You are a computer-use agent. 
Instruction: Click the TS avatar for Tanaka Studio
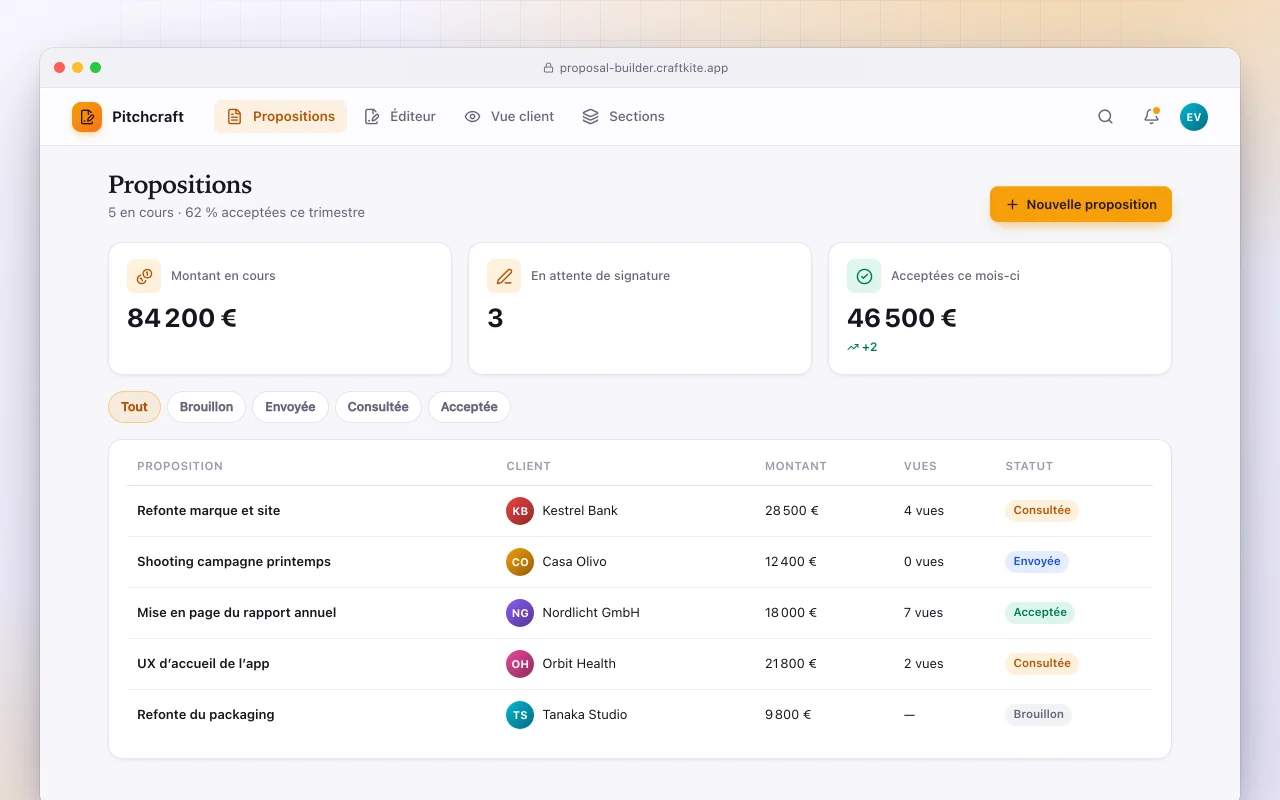click(520, 715)
